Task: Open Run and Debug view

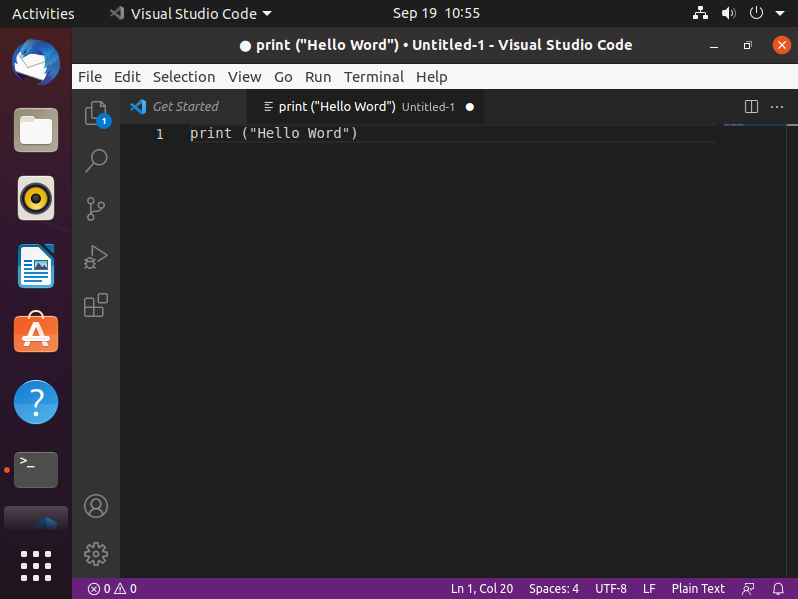Action: 96,257
